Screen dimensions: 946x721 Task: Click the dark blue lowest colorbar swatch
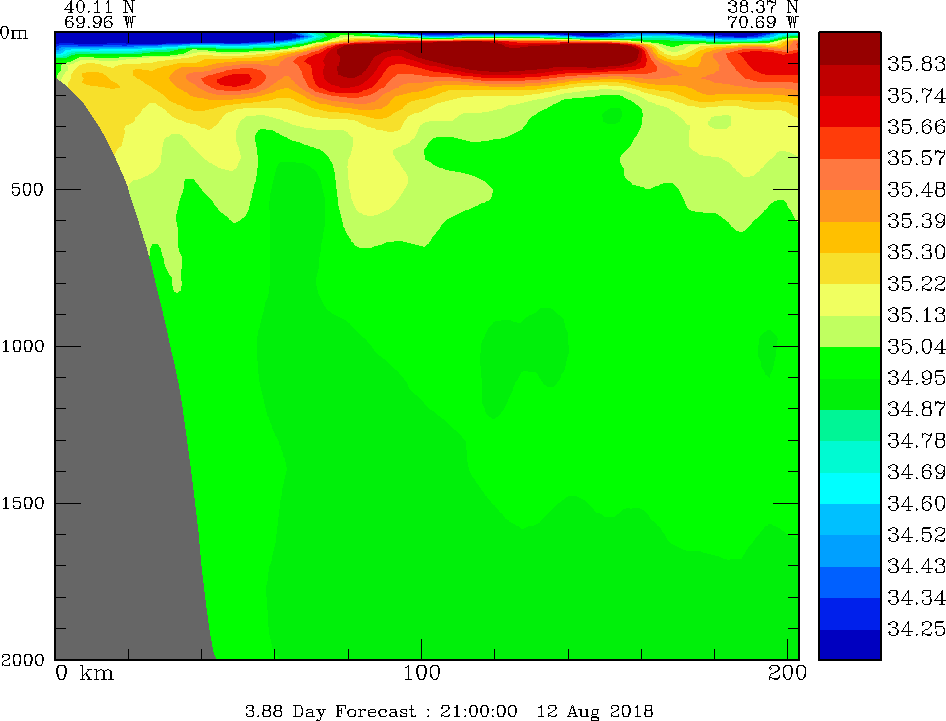(849, 645)
